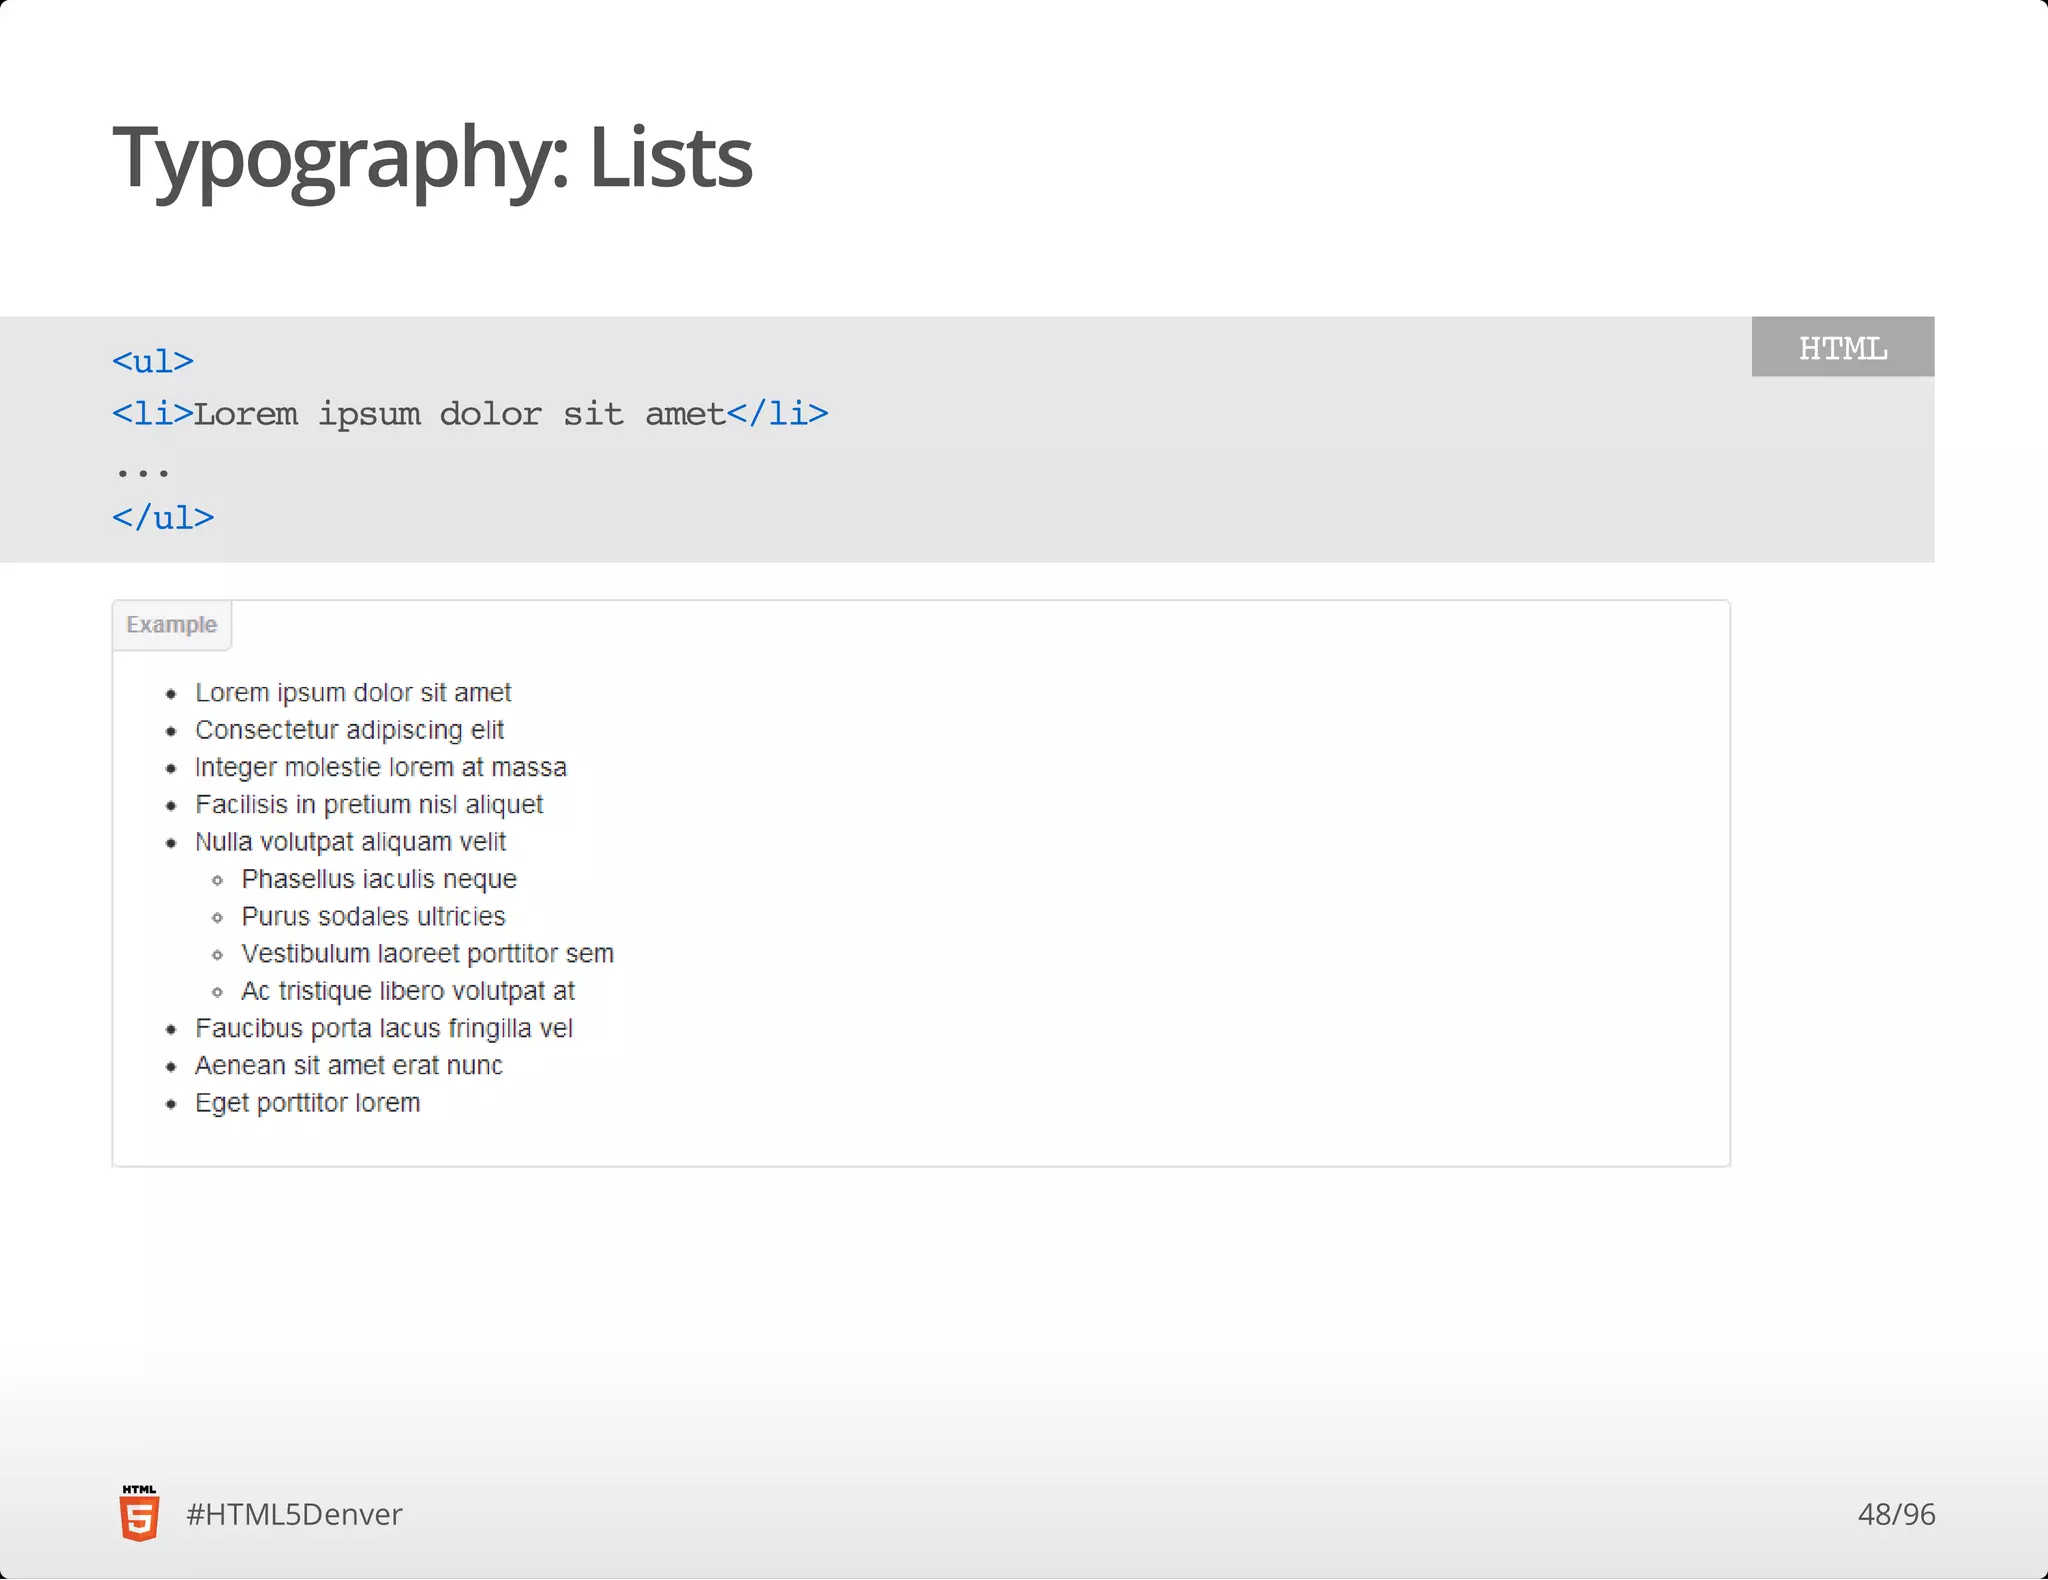The height and width of the screenshot is (1580, 2048).
Task: Click the <li>Lorem ipsum dolor sit amet</li> code line
Action: point(470,413)
